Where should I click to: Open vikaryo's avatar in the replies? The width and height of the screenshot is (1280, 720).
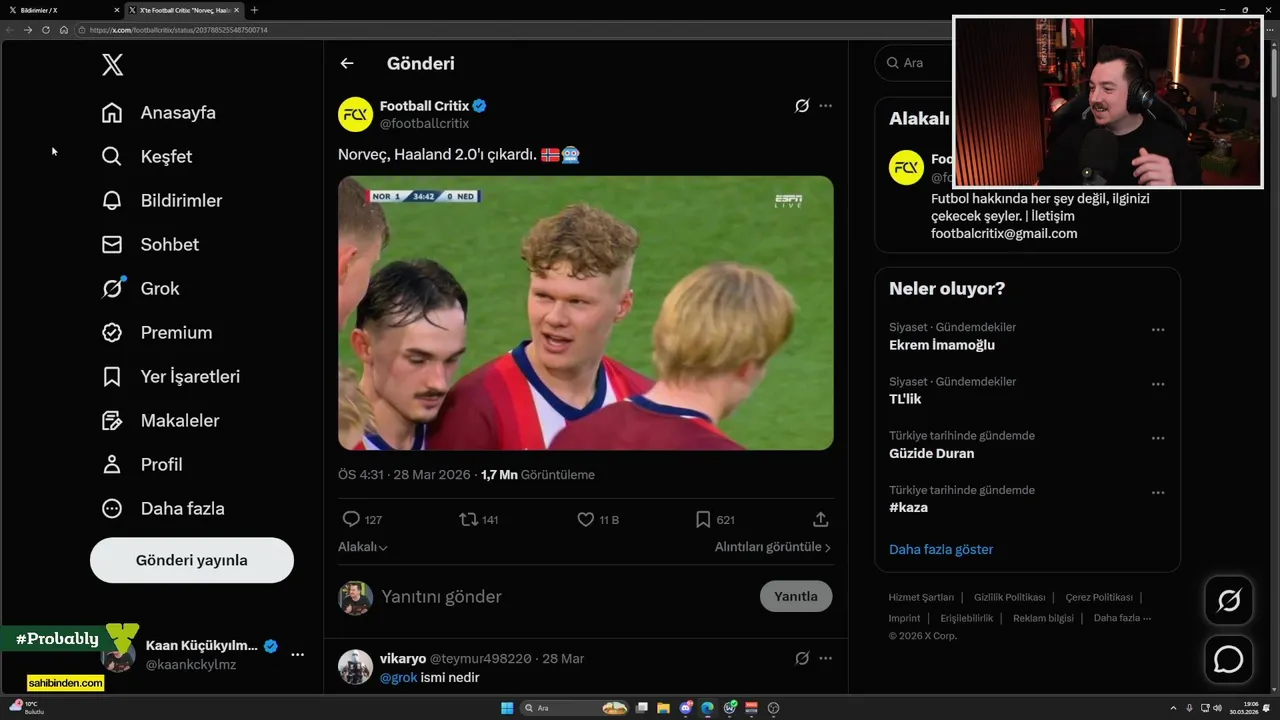355,667
